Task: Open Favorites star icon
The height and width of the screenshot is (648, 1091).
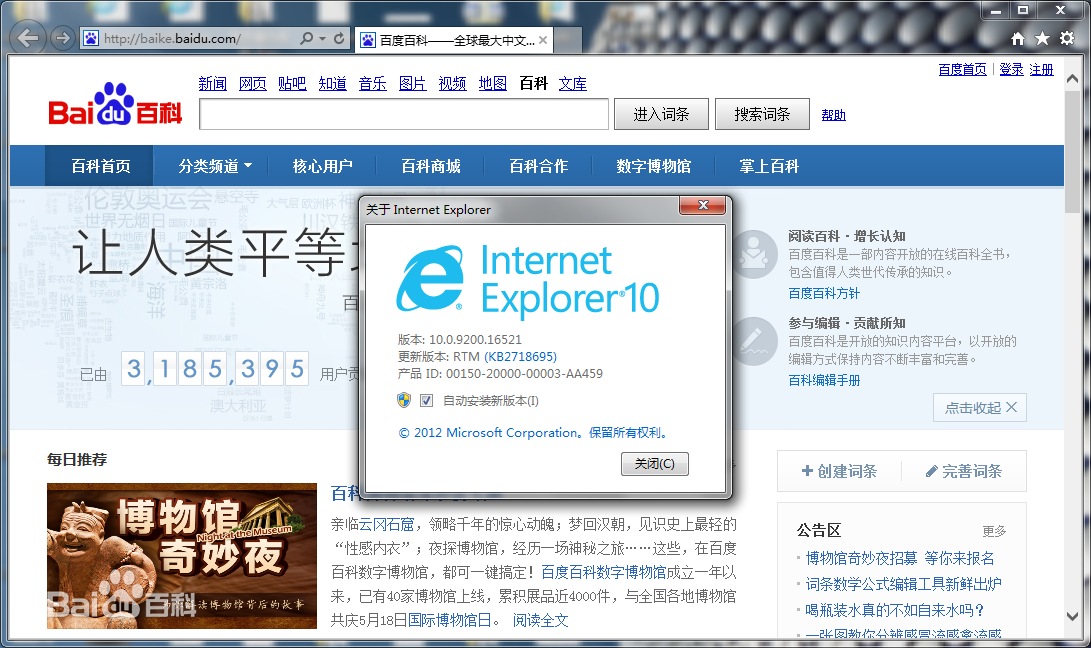Action: point(1042,38)
